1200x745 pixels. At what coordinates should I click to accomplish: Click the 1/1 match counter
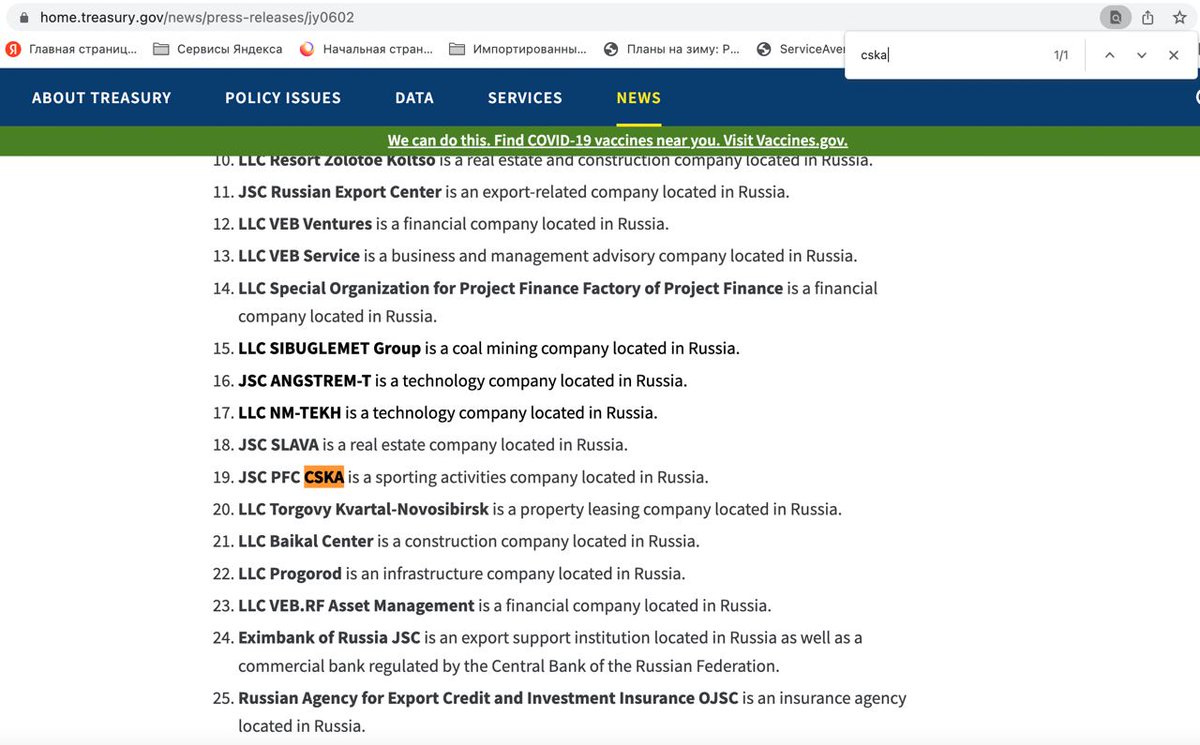pos(1061,55)
